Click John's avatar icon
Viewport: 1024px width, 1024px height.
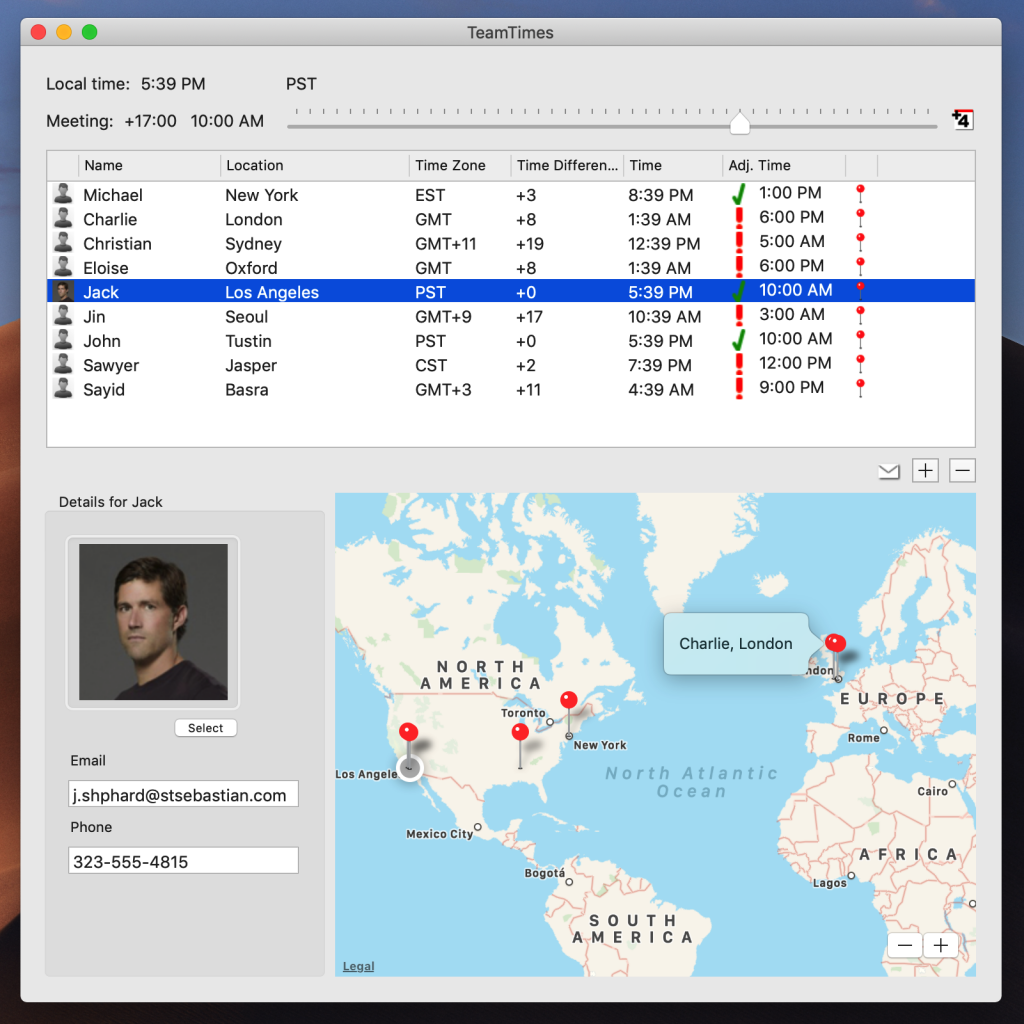coord(63,340)
